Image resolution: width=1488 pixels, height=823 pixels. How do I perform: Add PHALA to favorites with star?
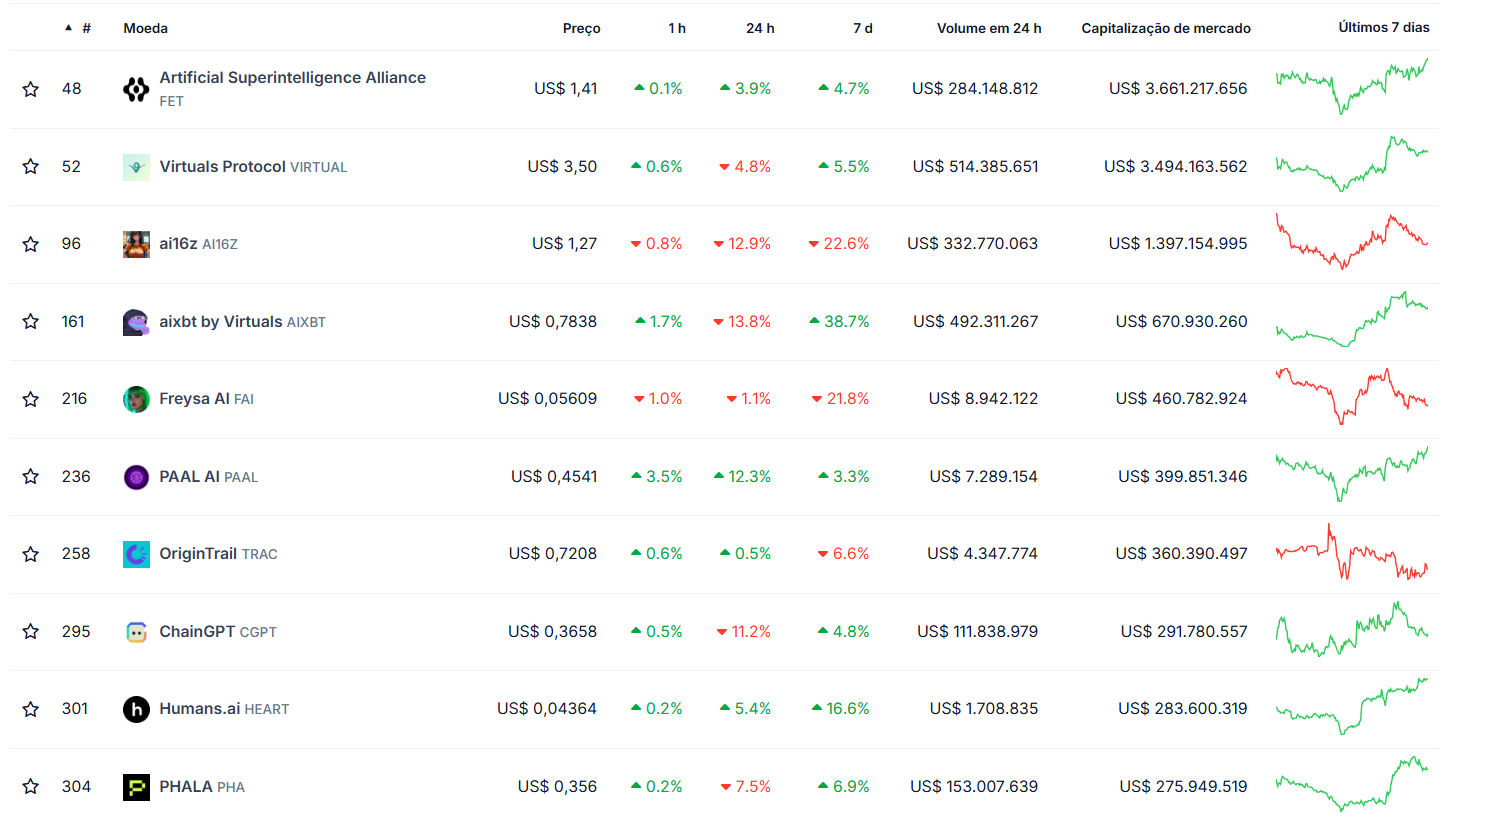[x=31, y=786]
